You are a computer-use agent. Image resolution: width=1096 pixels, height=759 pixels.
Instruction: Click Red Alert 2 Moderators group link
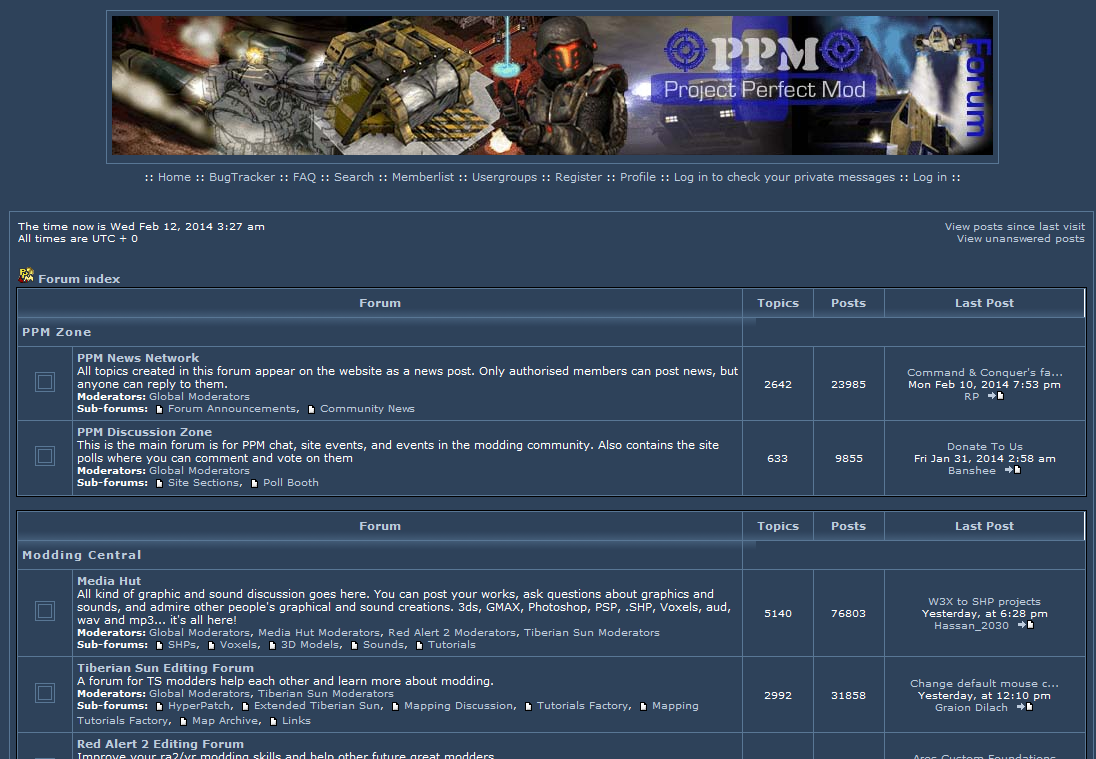452,632
